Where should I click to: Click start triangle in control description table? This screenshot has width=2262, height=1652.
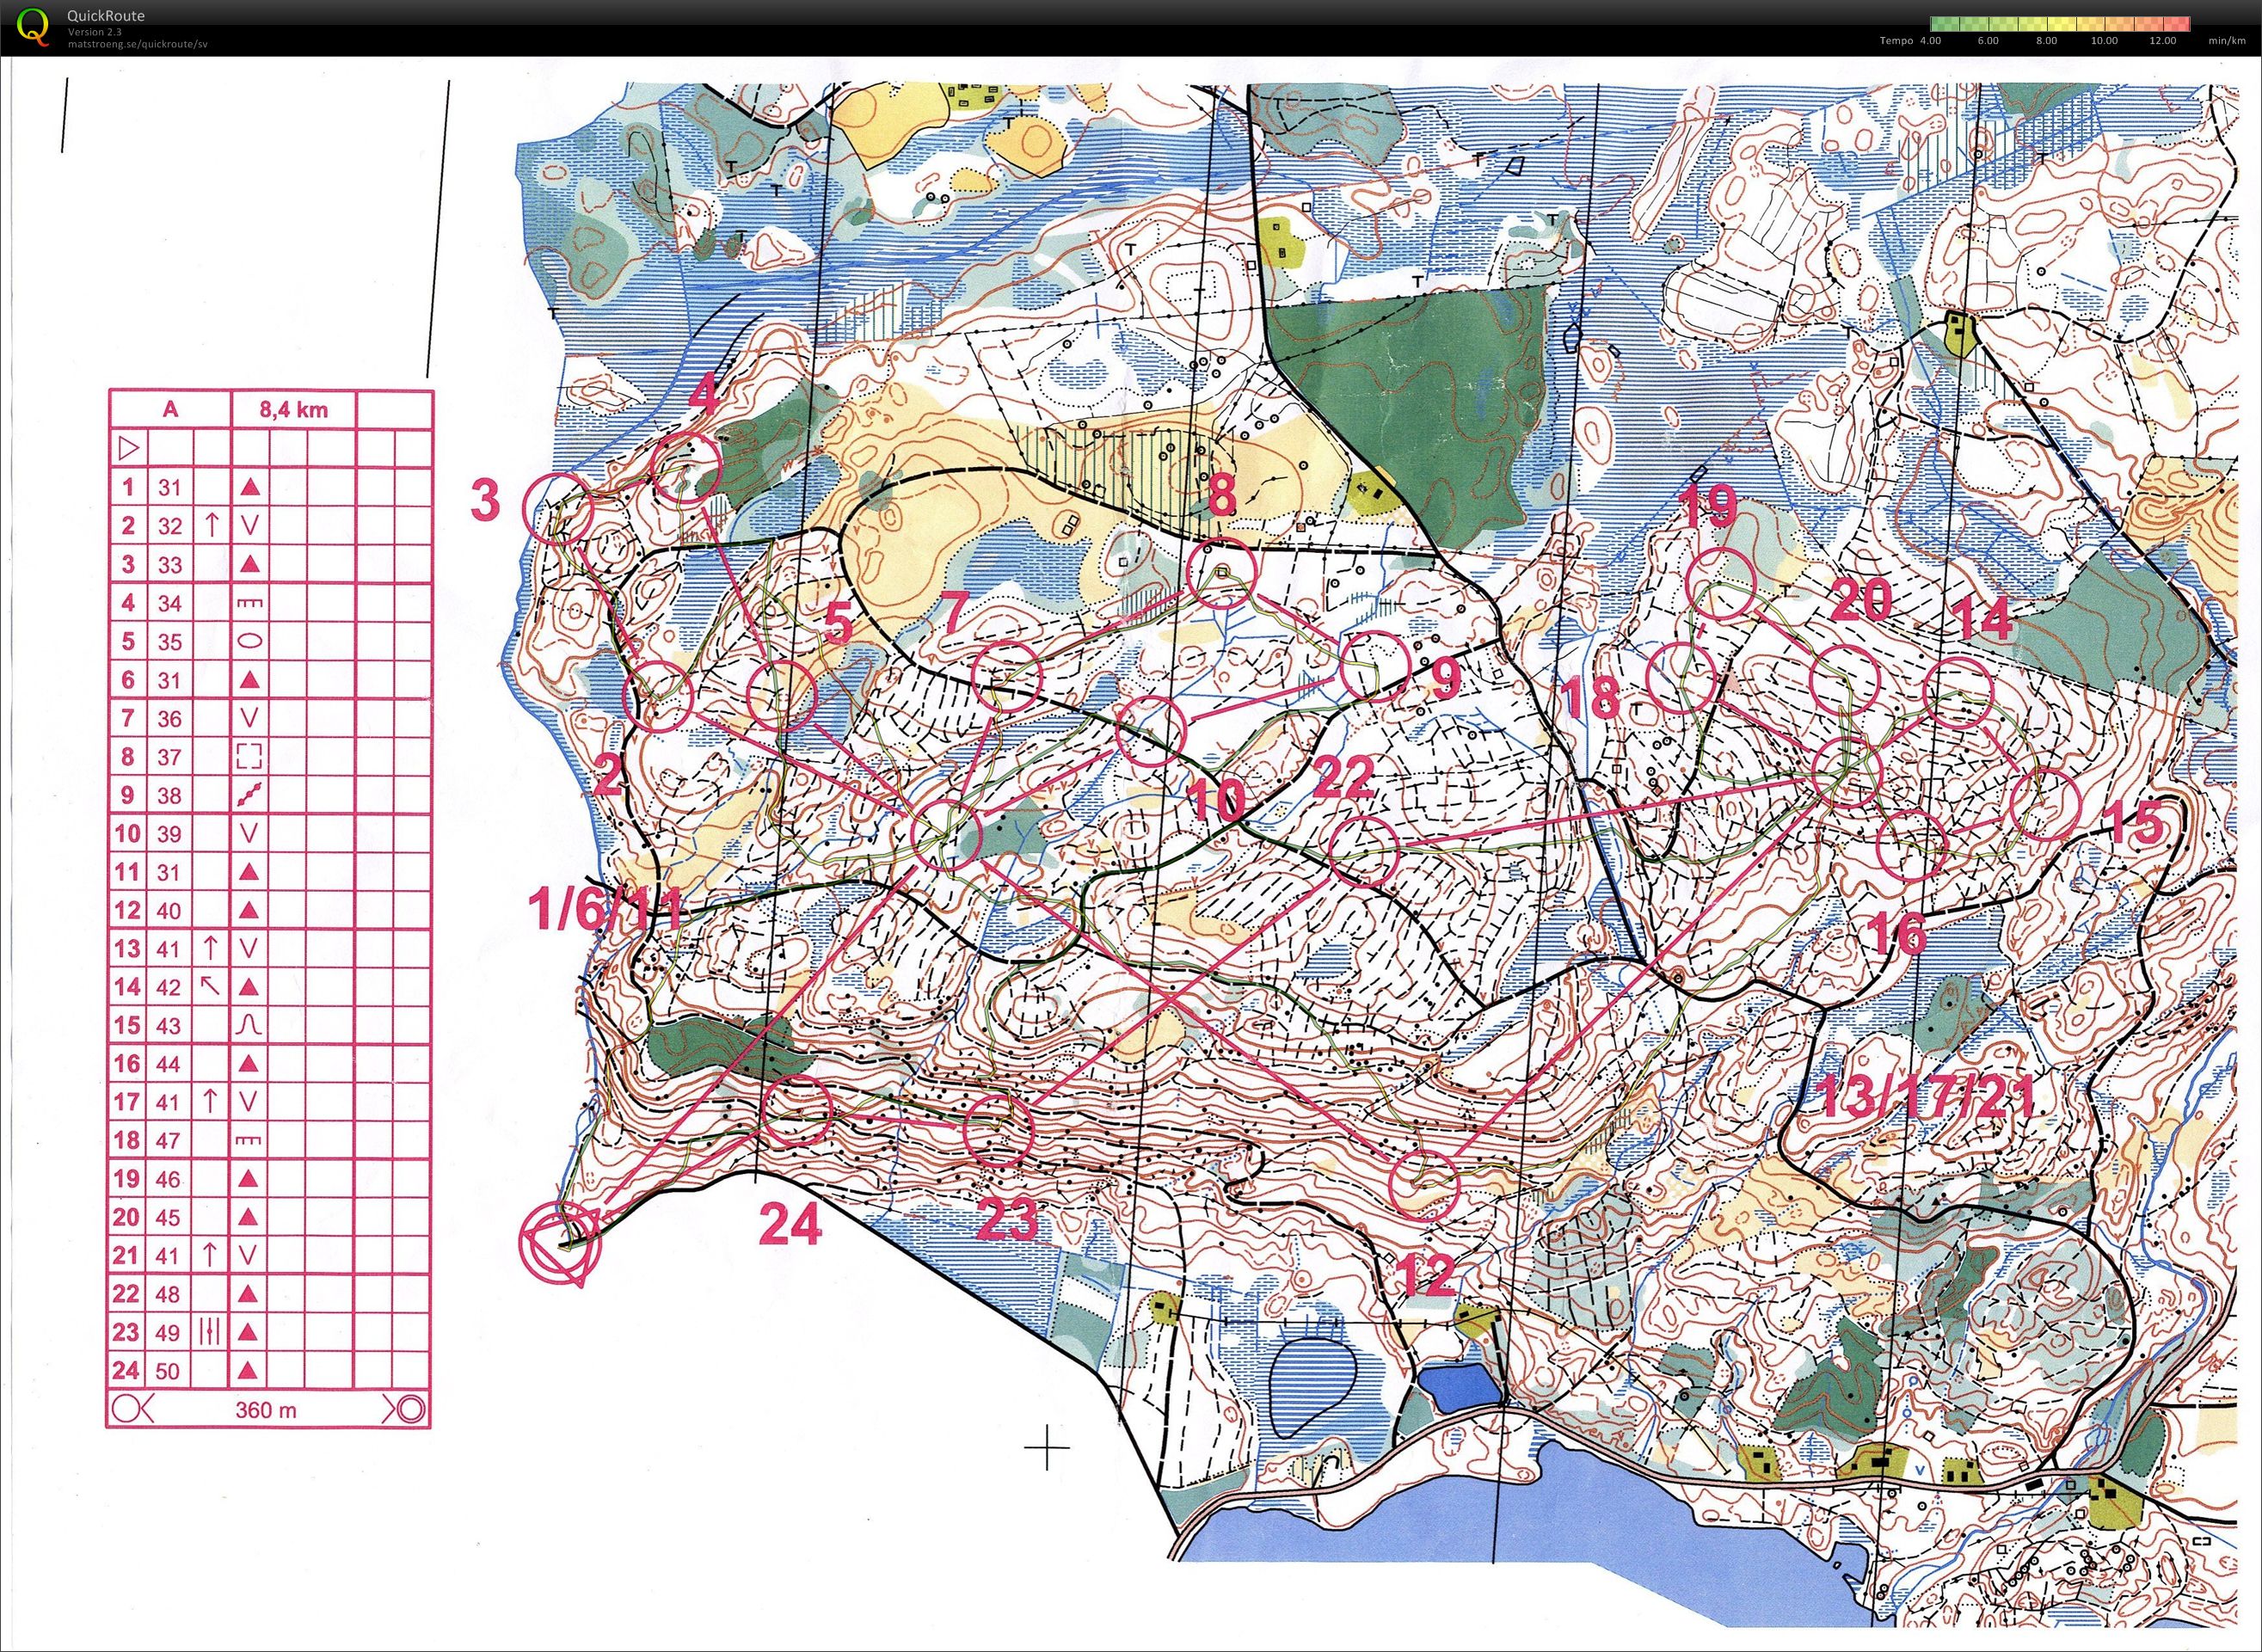click(128, 448)
